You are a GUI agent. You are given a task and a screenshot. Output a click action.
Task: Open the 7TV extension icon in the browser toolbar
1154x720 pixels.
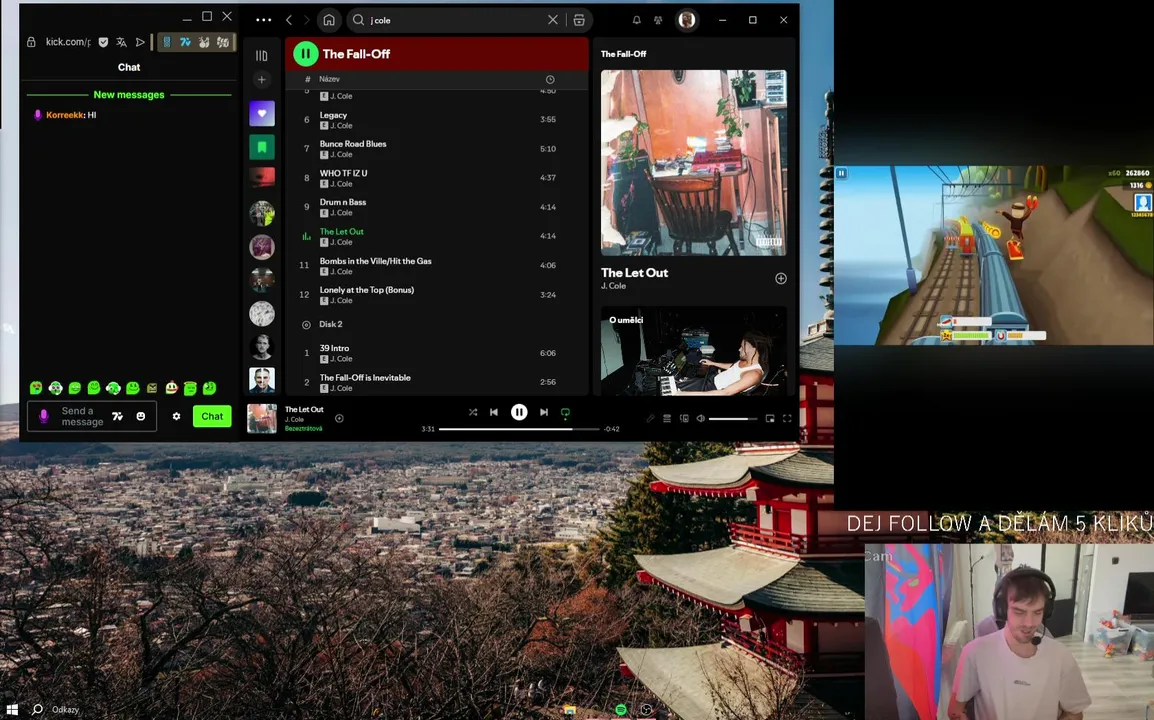point(185,42)
